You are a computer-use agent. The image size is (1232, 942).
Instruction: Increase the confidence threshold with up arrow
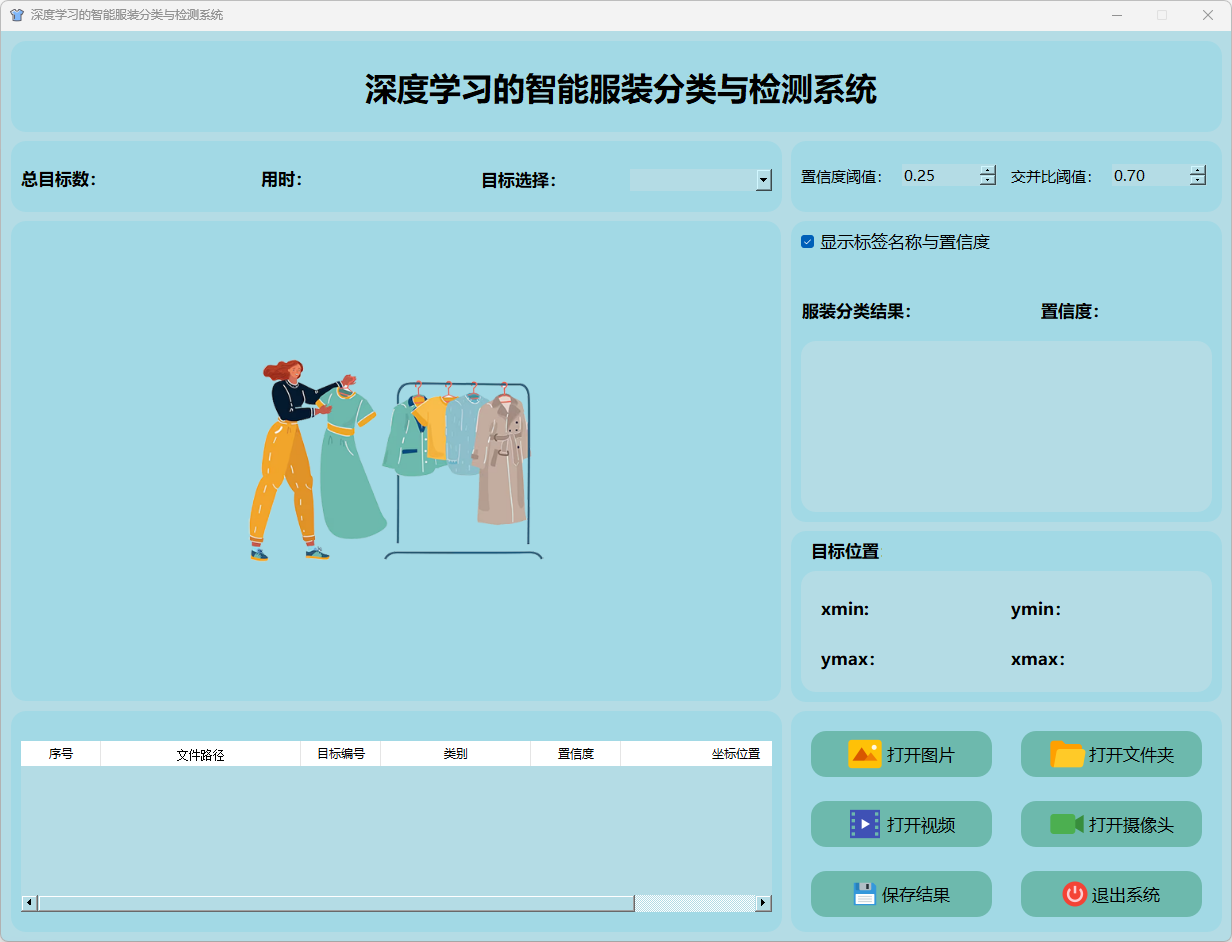988,170
